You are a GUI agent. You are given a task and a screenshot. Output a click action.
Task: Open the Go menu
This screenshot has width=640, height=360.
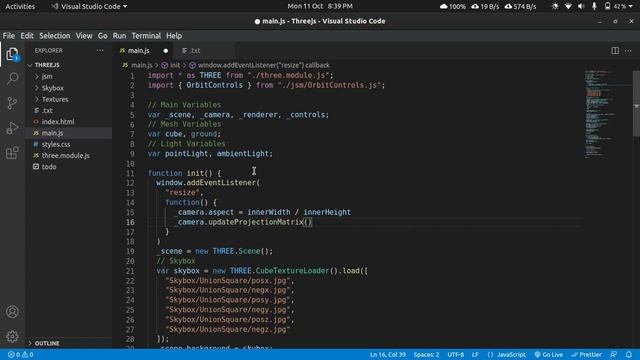pos(102,36)
